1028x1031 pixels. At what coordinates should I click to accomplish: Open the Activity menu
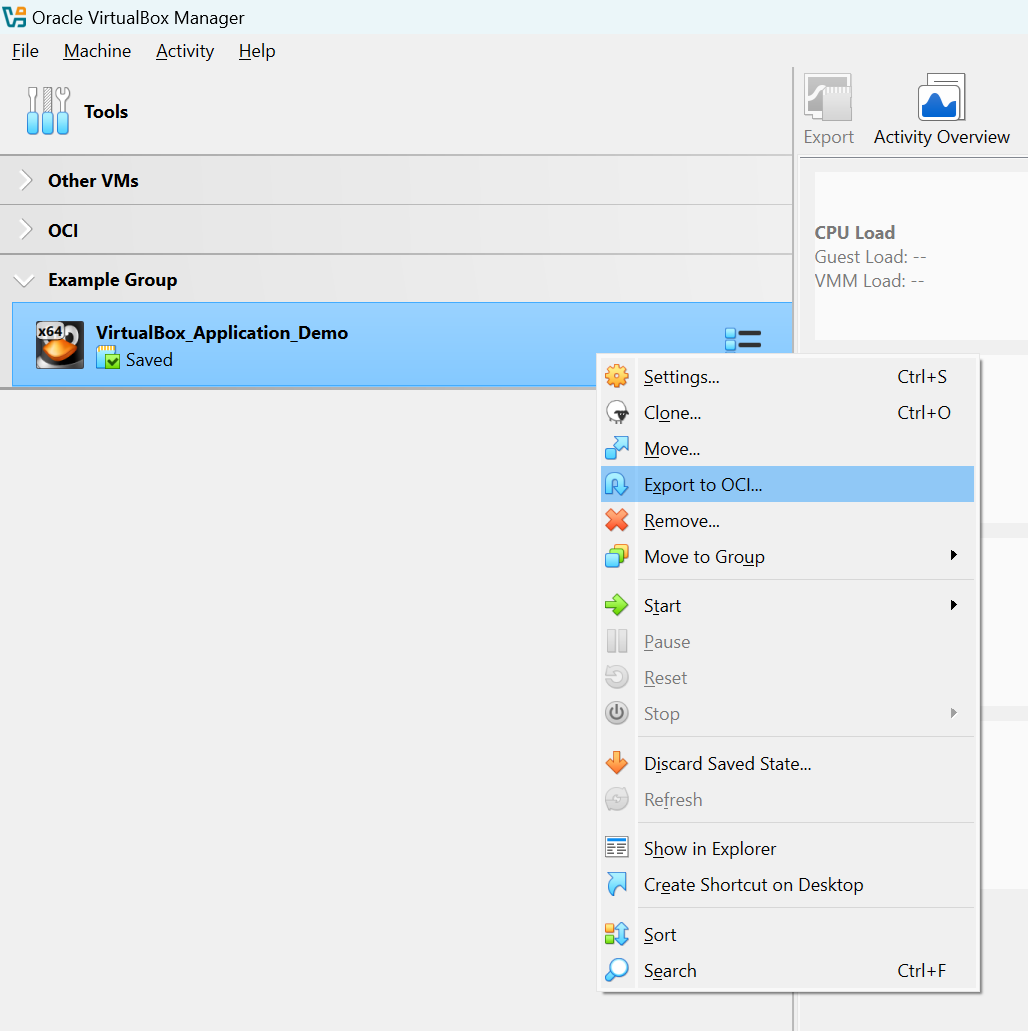pyautogui.click(x=185, y=51)
